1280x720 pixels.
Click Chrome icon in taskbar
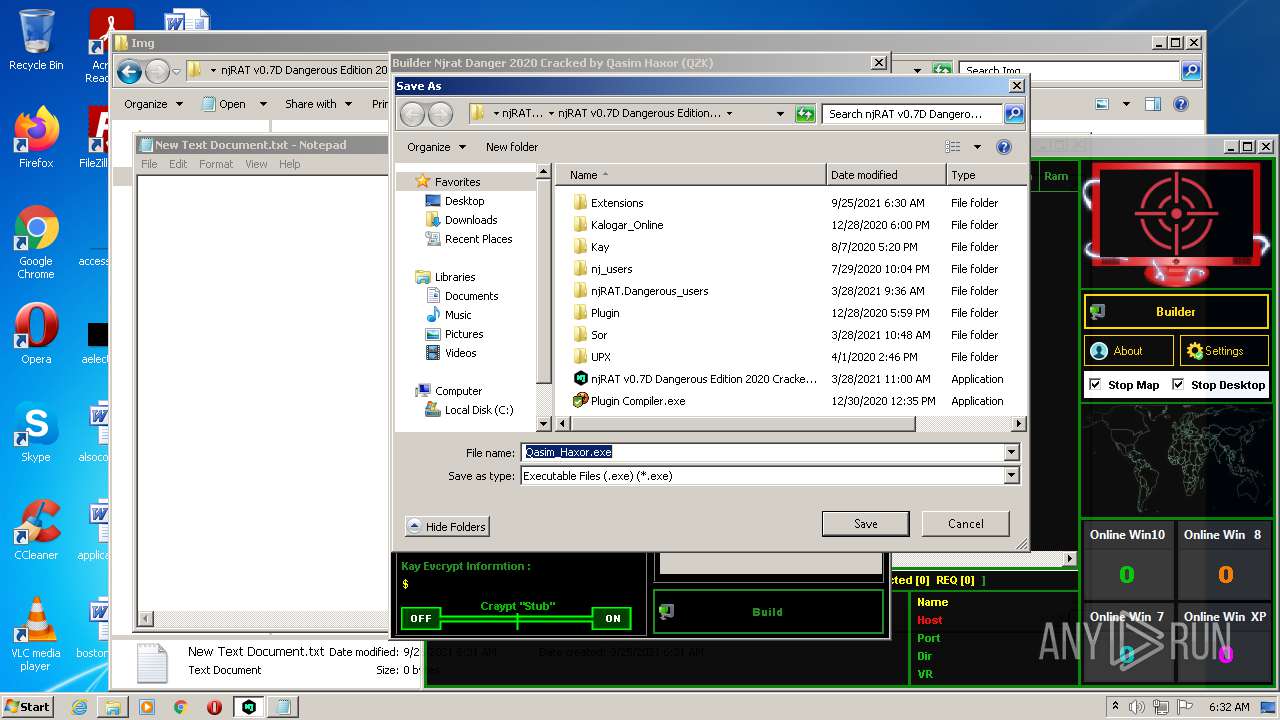pyautogui.click(x=180, y=707)
